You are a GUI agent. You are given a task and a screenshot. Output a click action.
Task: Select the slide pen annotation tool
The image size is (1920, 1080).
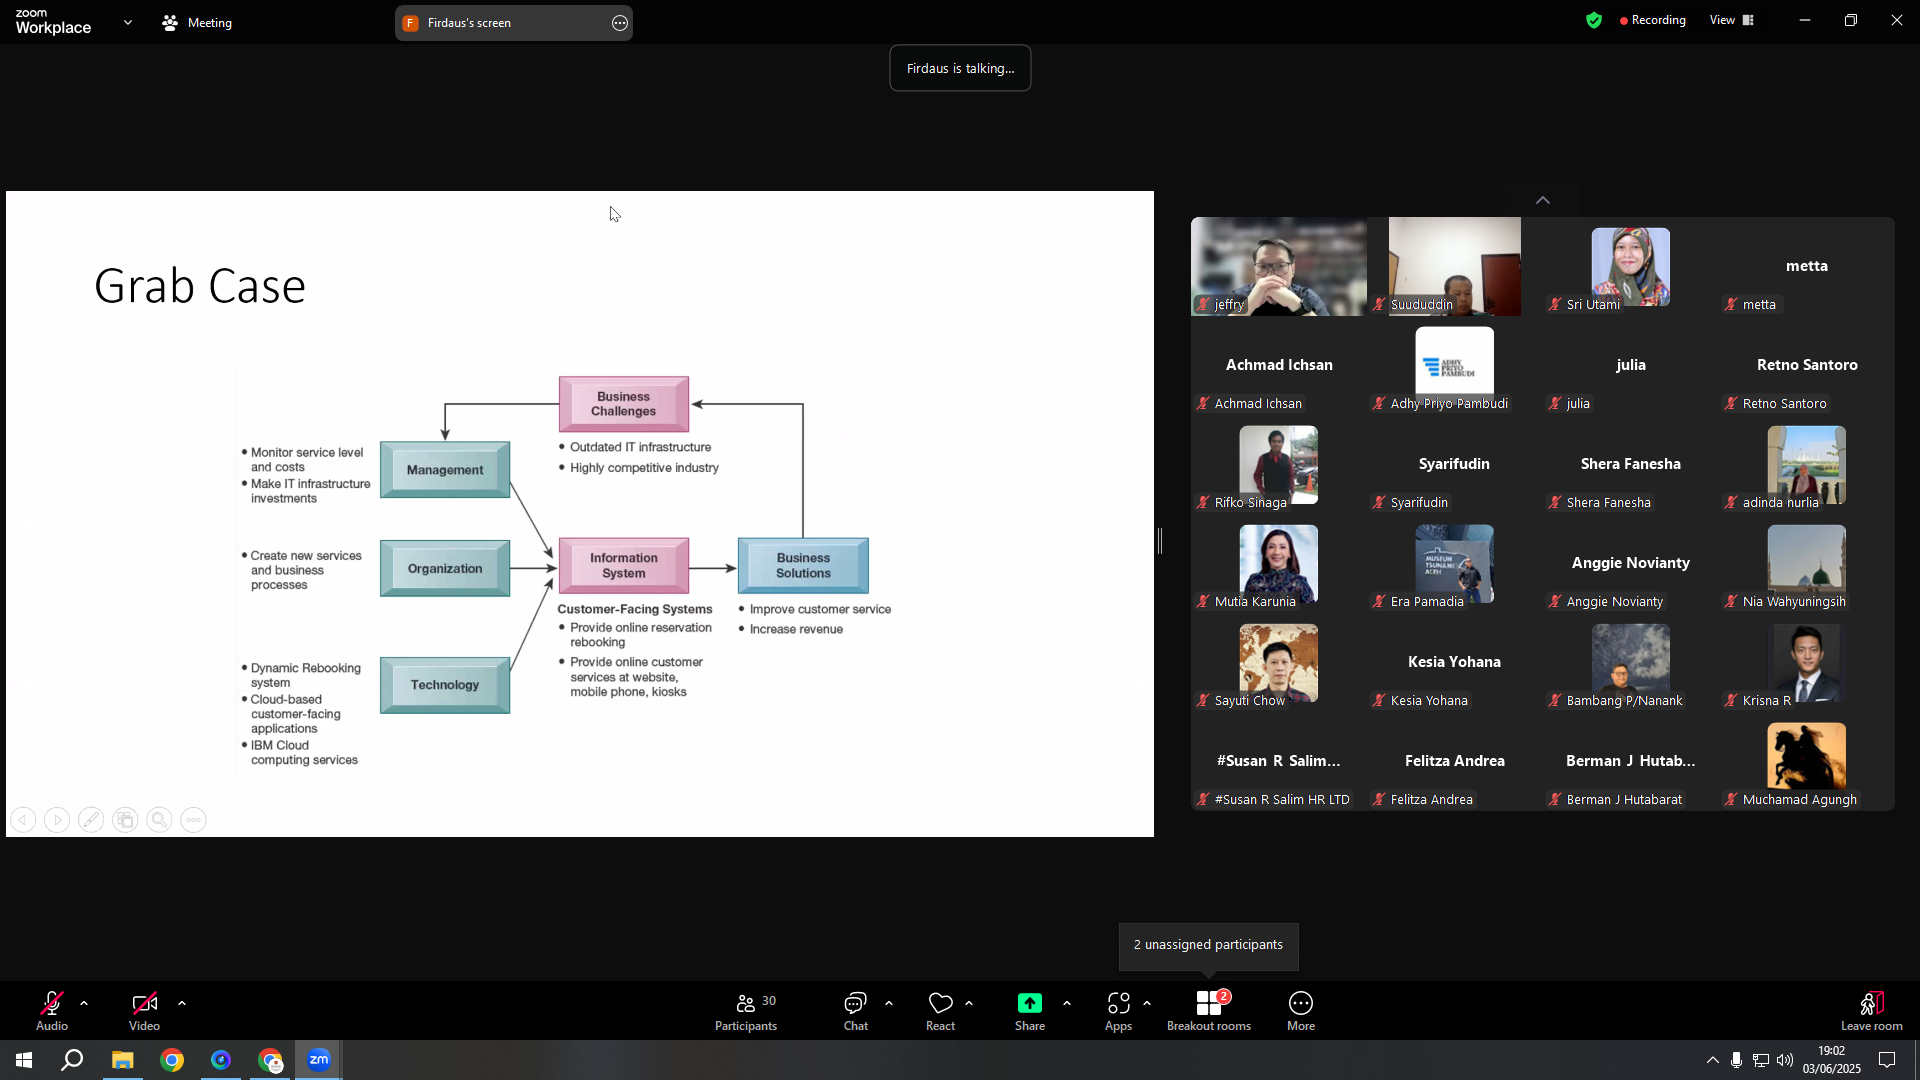tap(91, 820)
